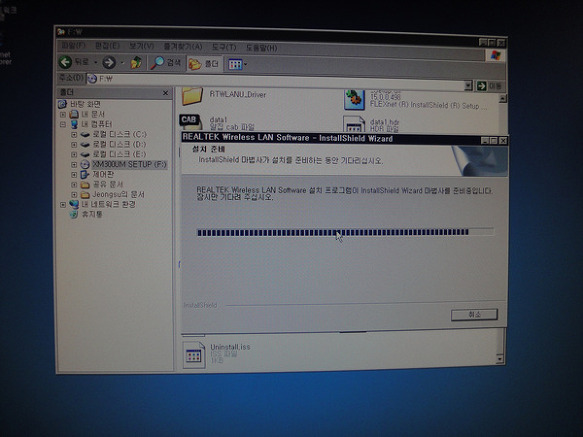Expand the Jeongsu documents folder node
Screen dimensions: 583x437
[x=74, y=195]
